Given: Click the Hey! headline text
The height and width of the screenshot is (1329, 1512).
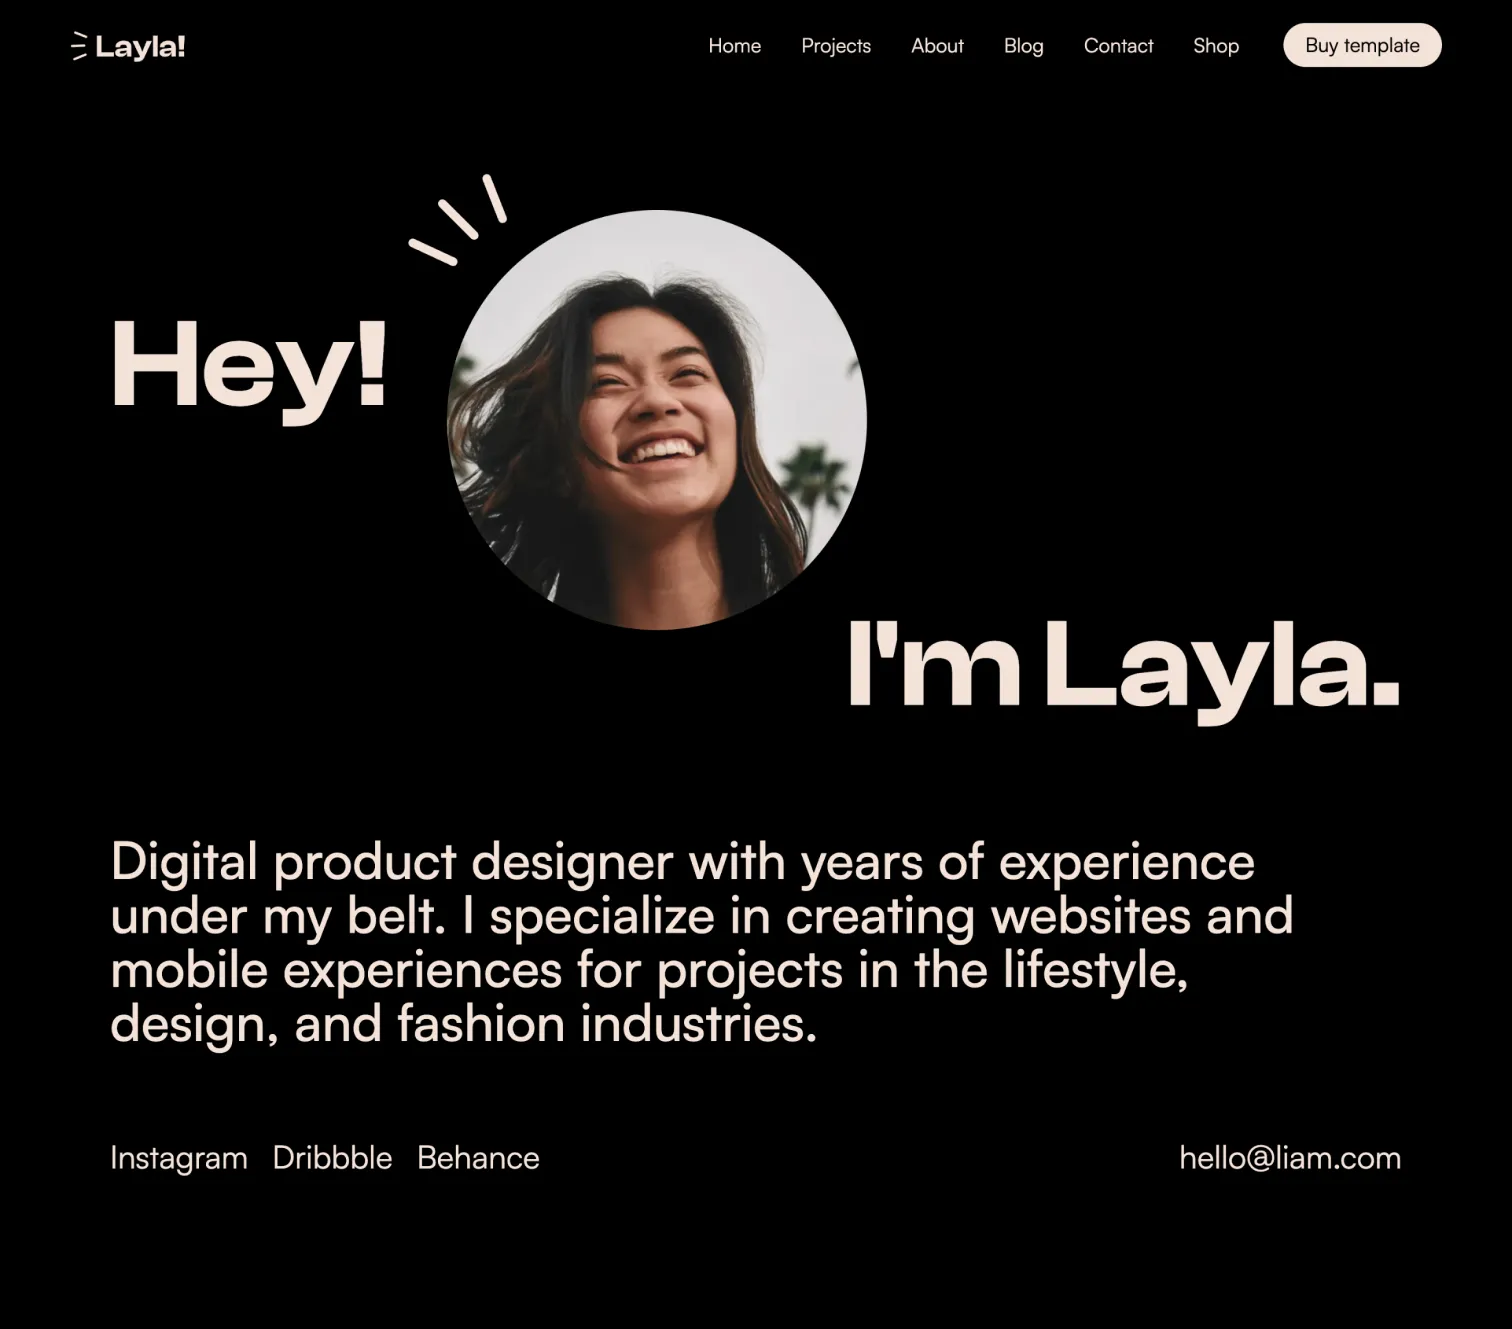Looking at the screenshot, I should click(x=249, y=365).
